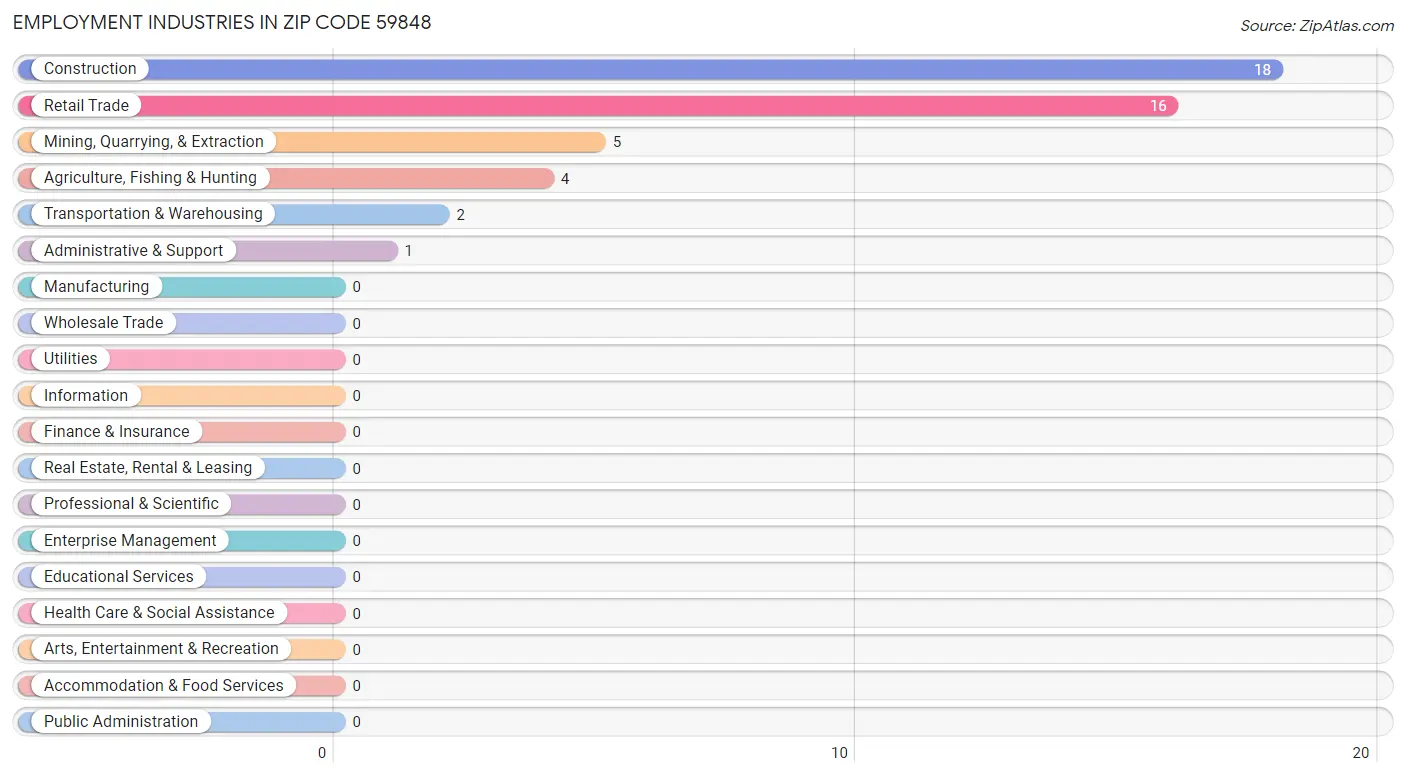Click the Utilities label
Screen dimensions: 1406x776
71,359
